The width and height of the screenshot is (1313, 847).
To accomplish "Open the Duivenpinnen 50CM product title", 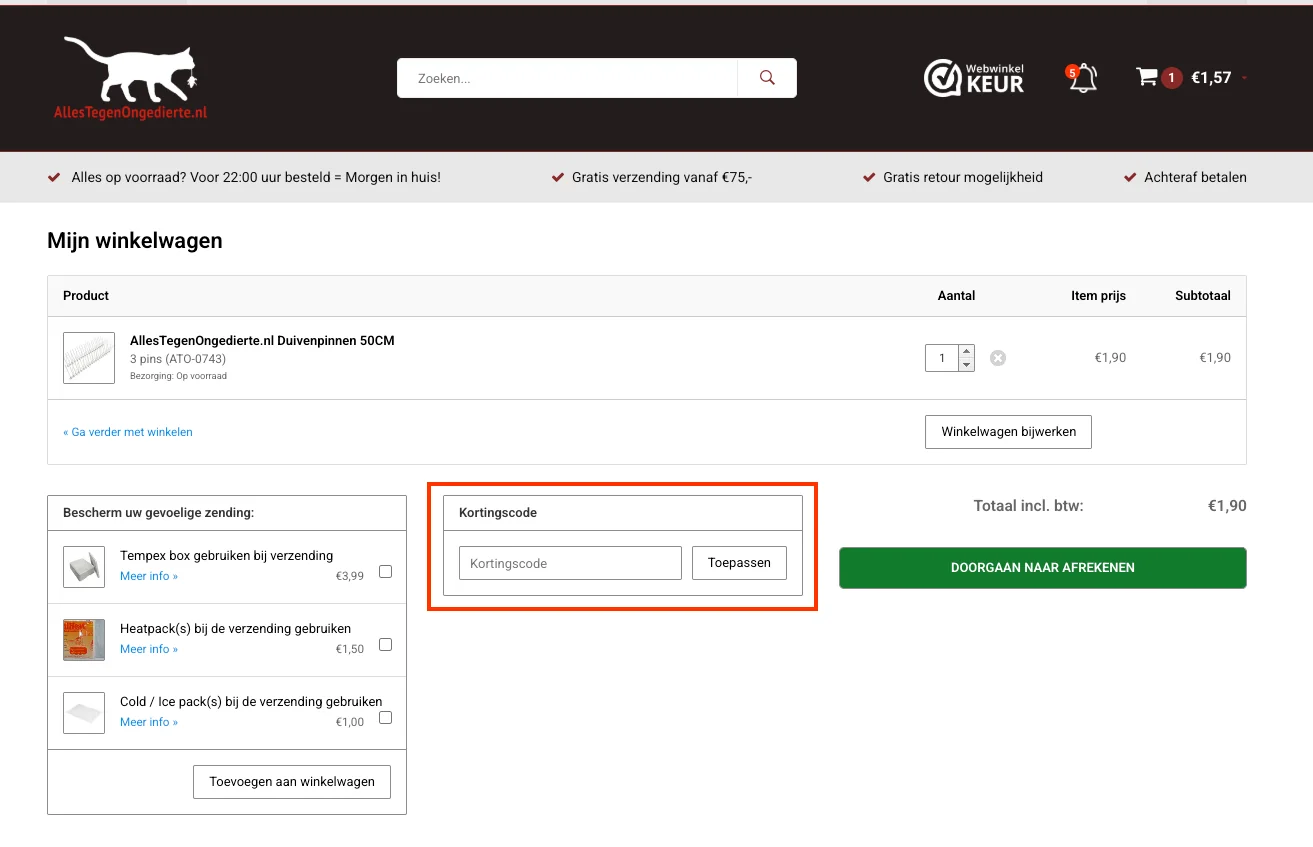I will (x=262, y=341).
